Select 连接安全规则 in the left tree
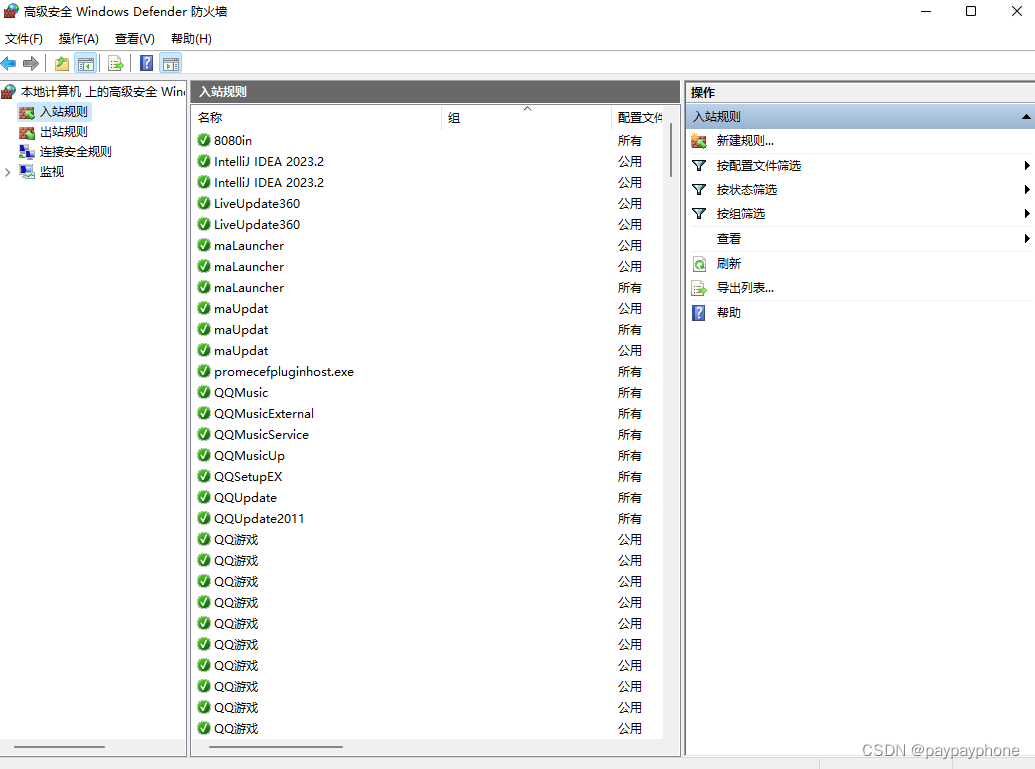This screenshot has height=769, width=1035. 75,152
